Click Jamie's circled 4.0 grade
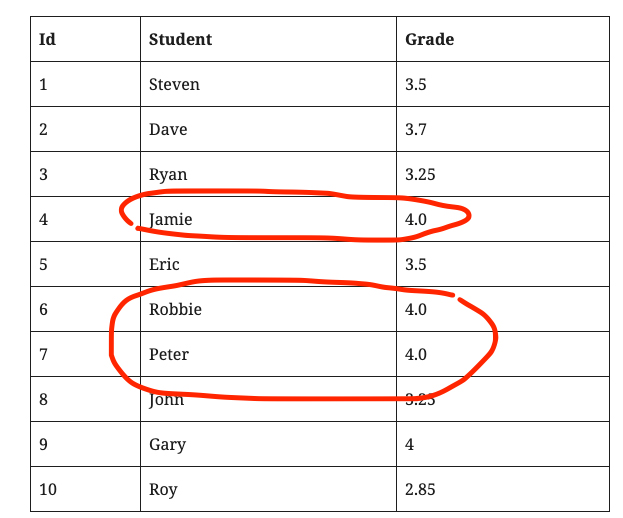Viewport: 623px width, 518px height. (x=503, y=219)
